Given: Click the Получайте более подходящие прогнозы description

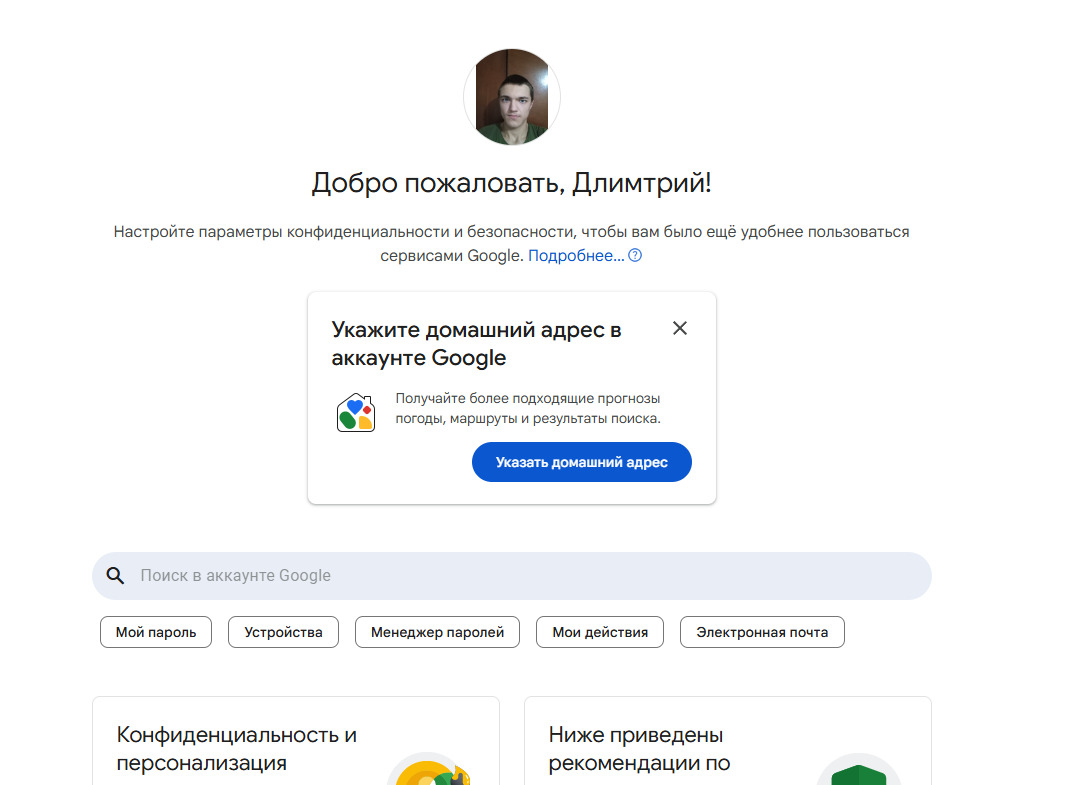Looking at the screenshot, I should click(x=529, y=408).
